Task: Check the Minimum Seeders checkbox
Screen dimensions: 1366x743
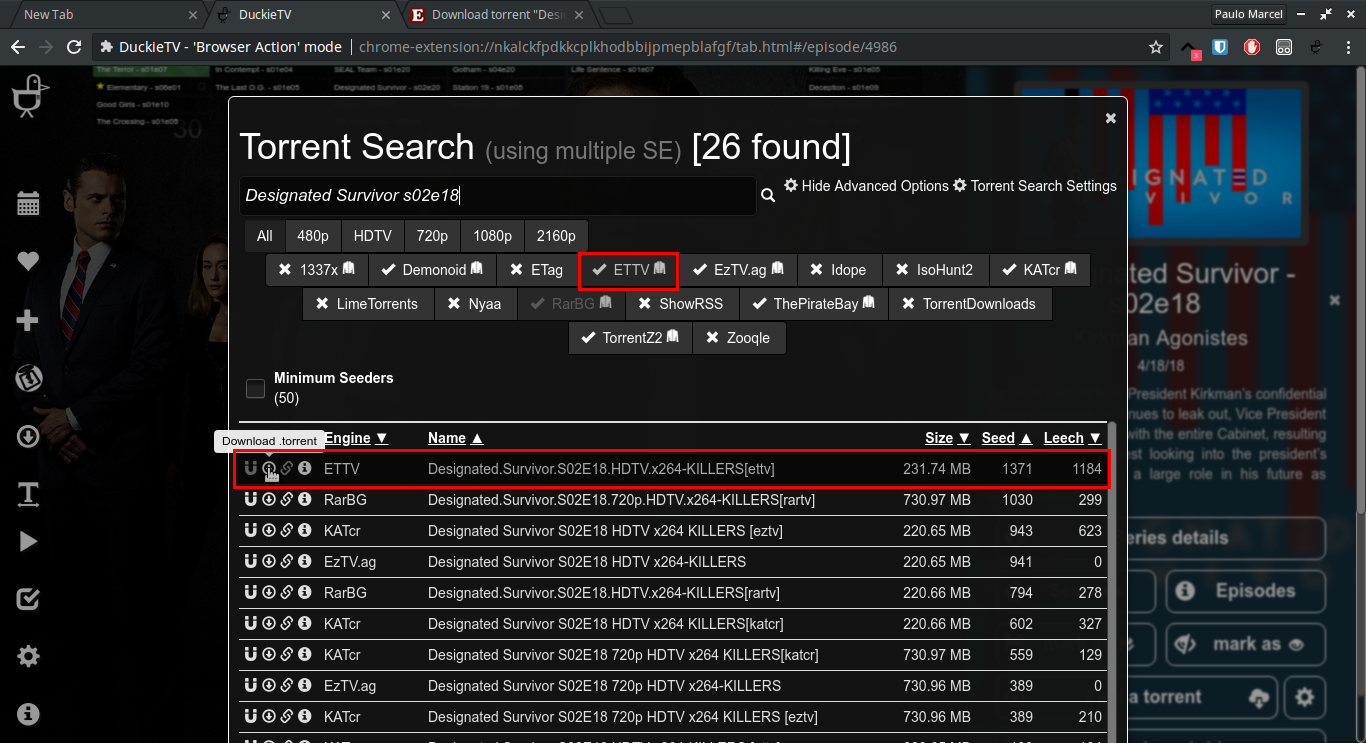Action: tap(256, 388)
